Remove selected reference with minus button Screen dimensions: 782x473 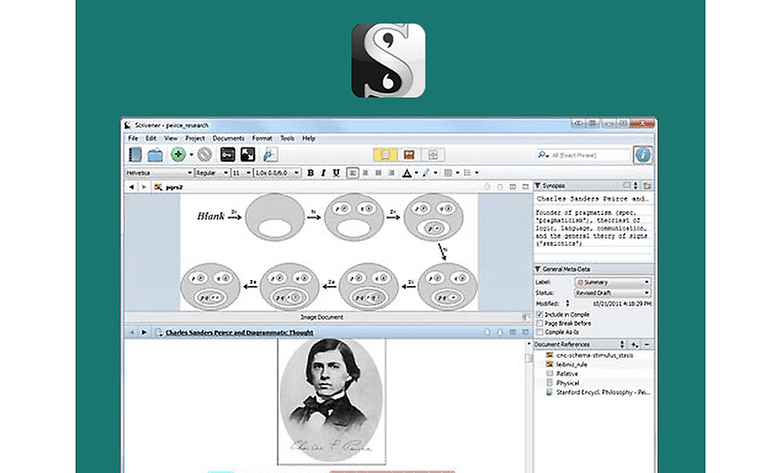[x=647, y=344]
